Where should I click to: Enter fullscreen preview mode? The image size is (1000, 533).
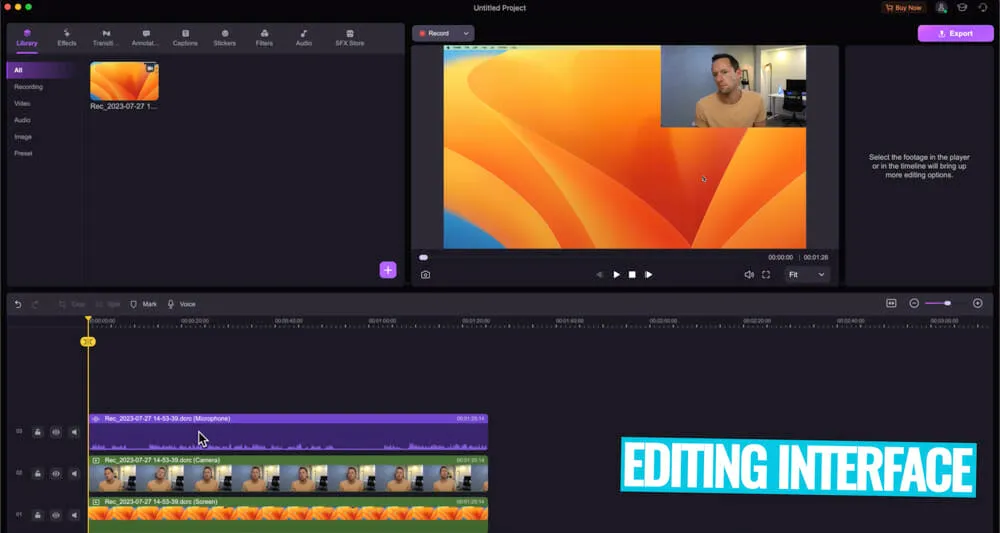click(766, 274)
